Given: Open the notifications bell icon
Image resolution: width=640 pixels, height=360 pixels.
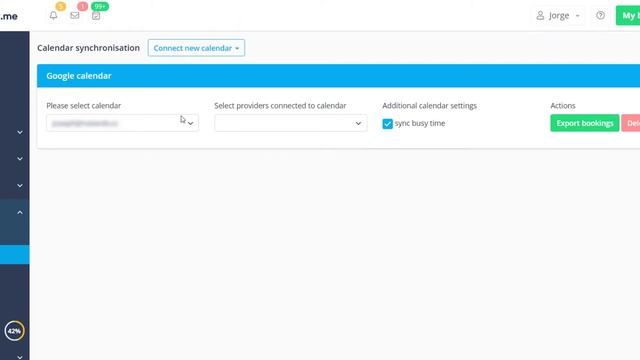Looking at the screenshot, I should [x=53, y=16].
